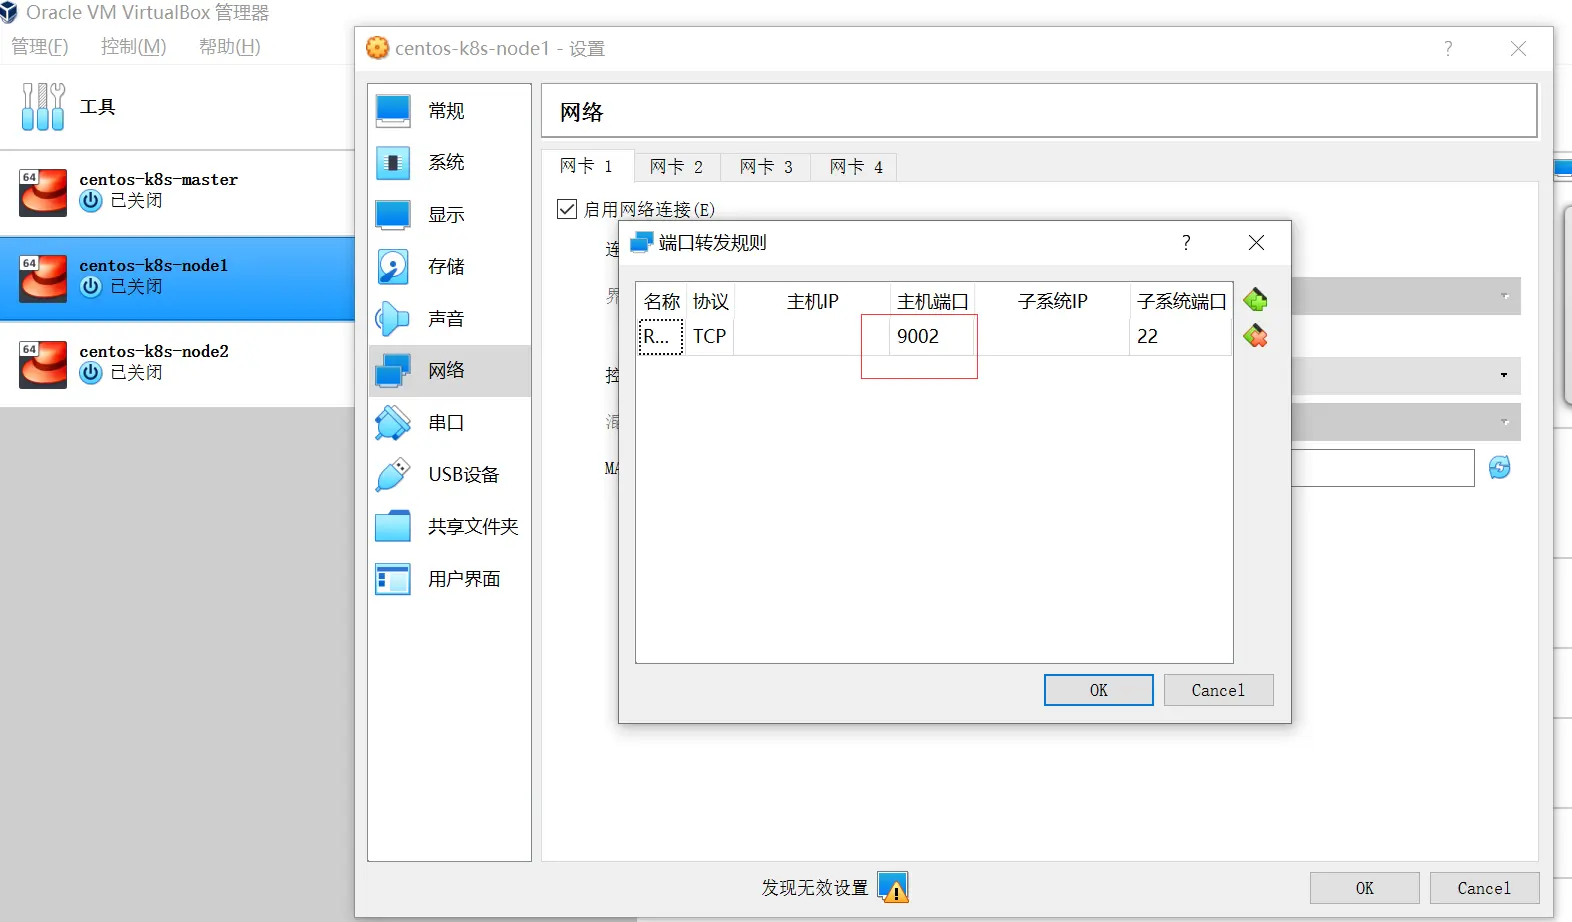Cancel the port forwarding rules dialog
Image resolution: width=1572 pixels, height=922 pixels.
[x=1219, y=690]
